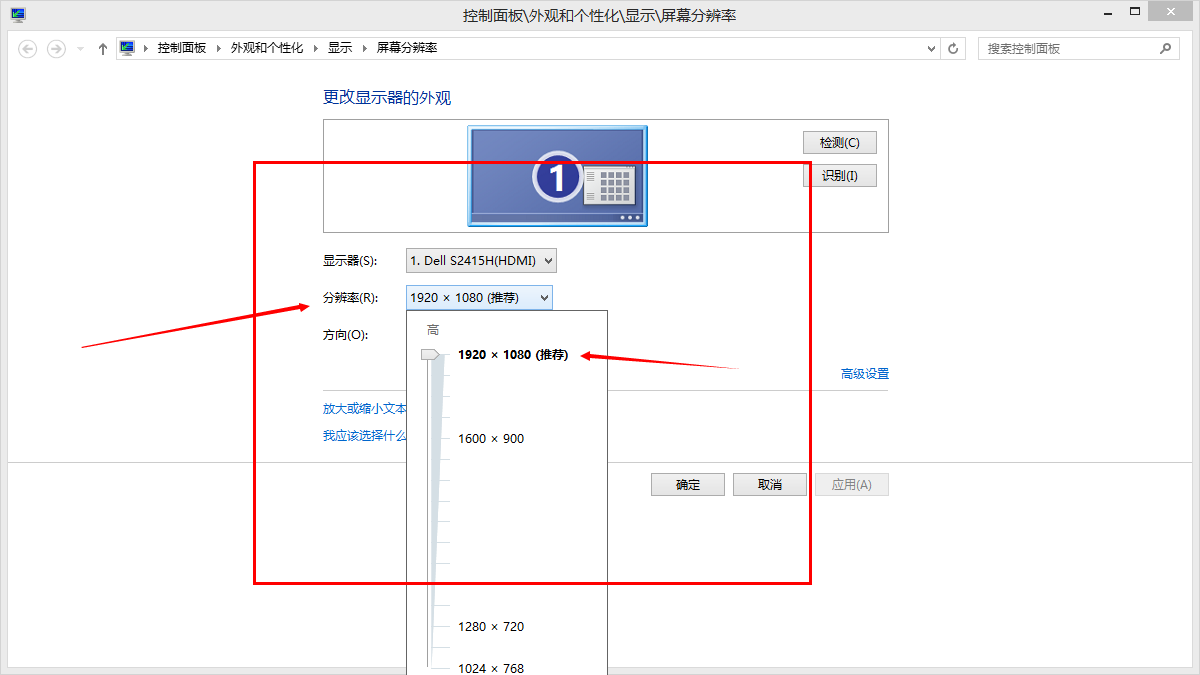Screen dimensions: 1200x675
Task: Open recent locations dropdown arrow
Action: (81, 48)
